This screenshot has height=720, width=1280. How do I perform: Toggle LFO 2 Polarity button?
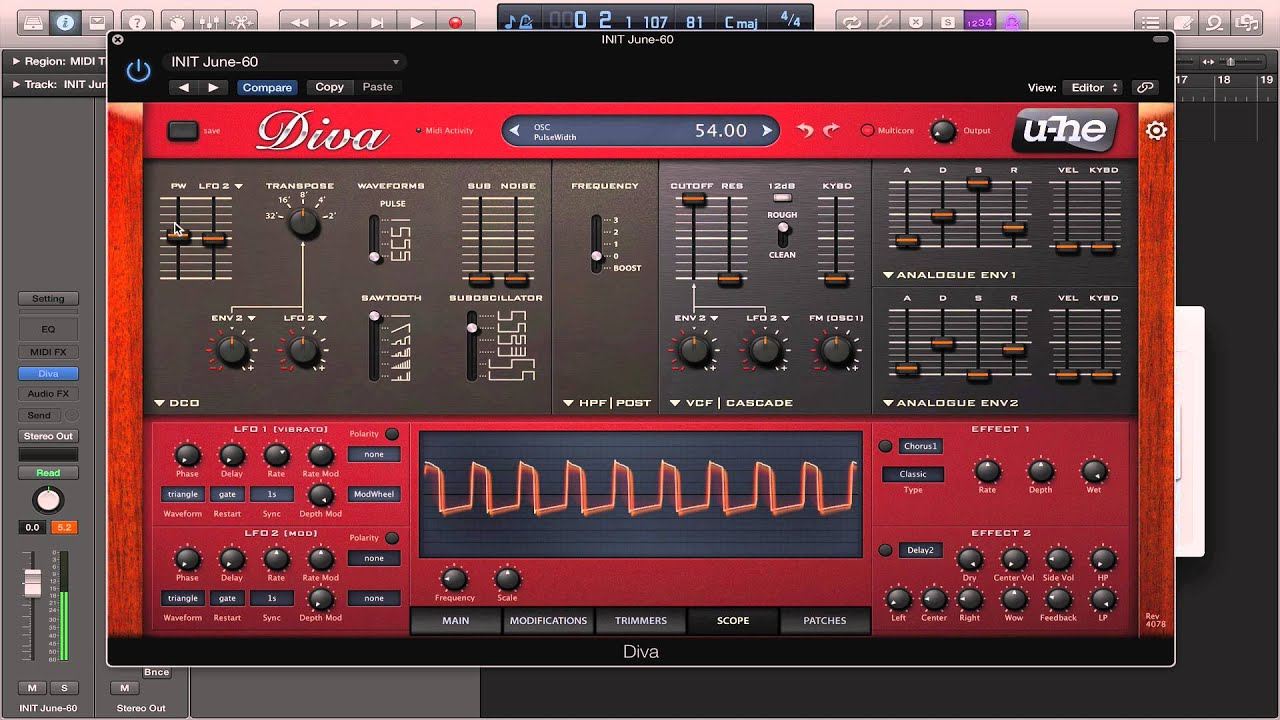point(392,538)
